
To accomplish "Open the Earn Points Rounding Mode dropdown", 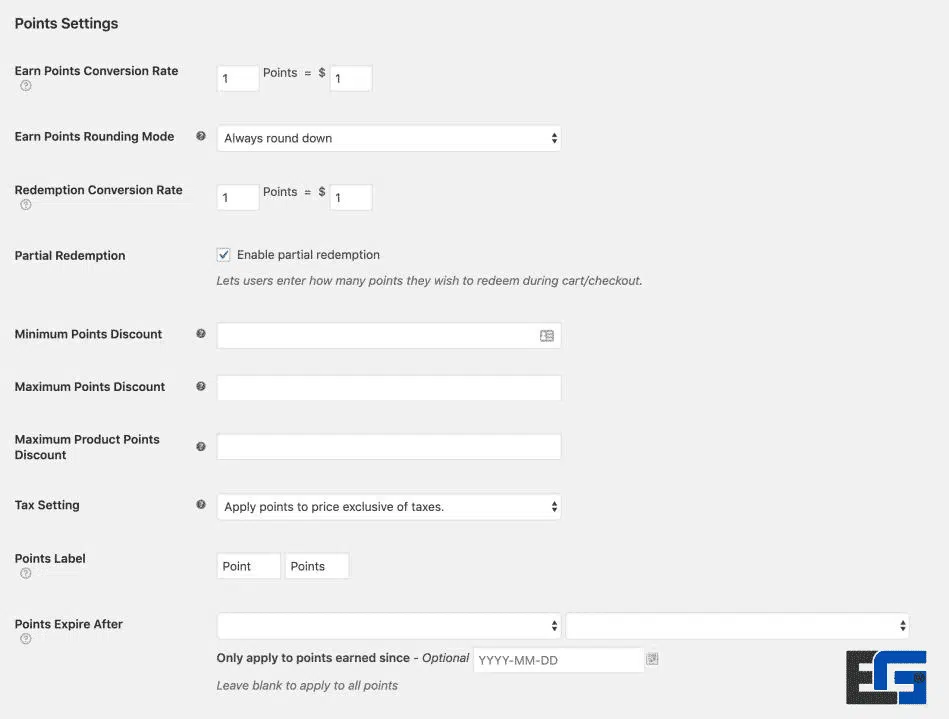I will (388, 138).
